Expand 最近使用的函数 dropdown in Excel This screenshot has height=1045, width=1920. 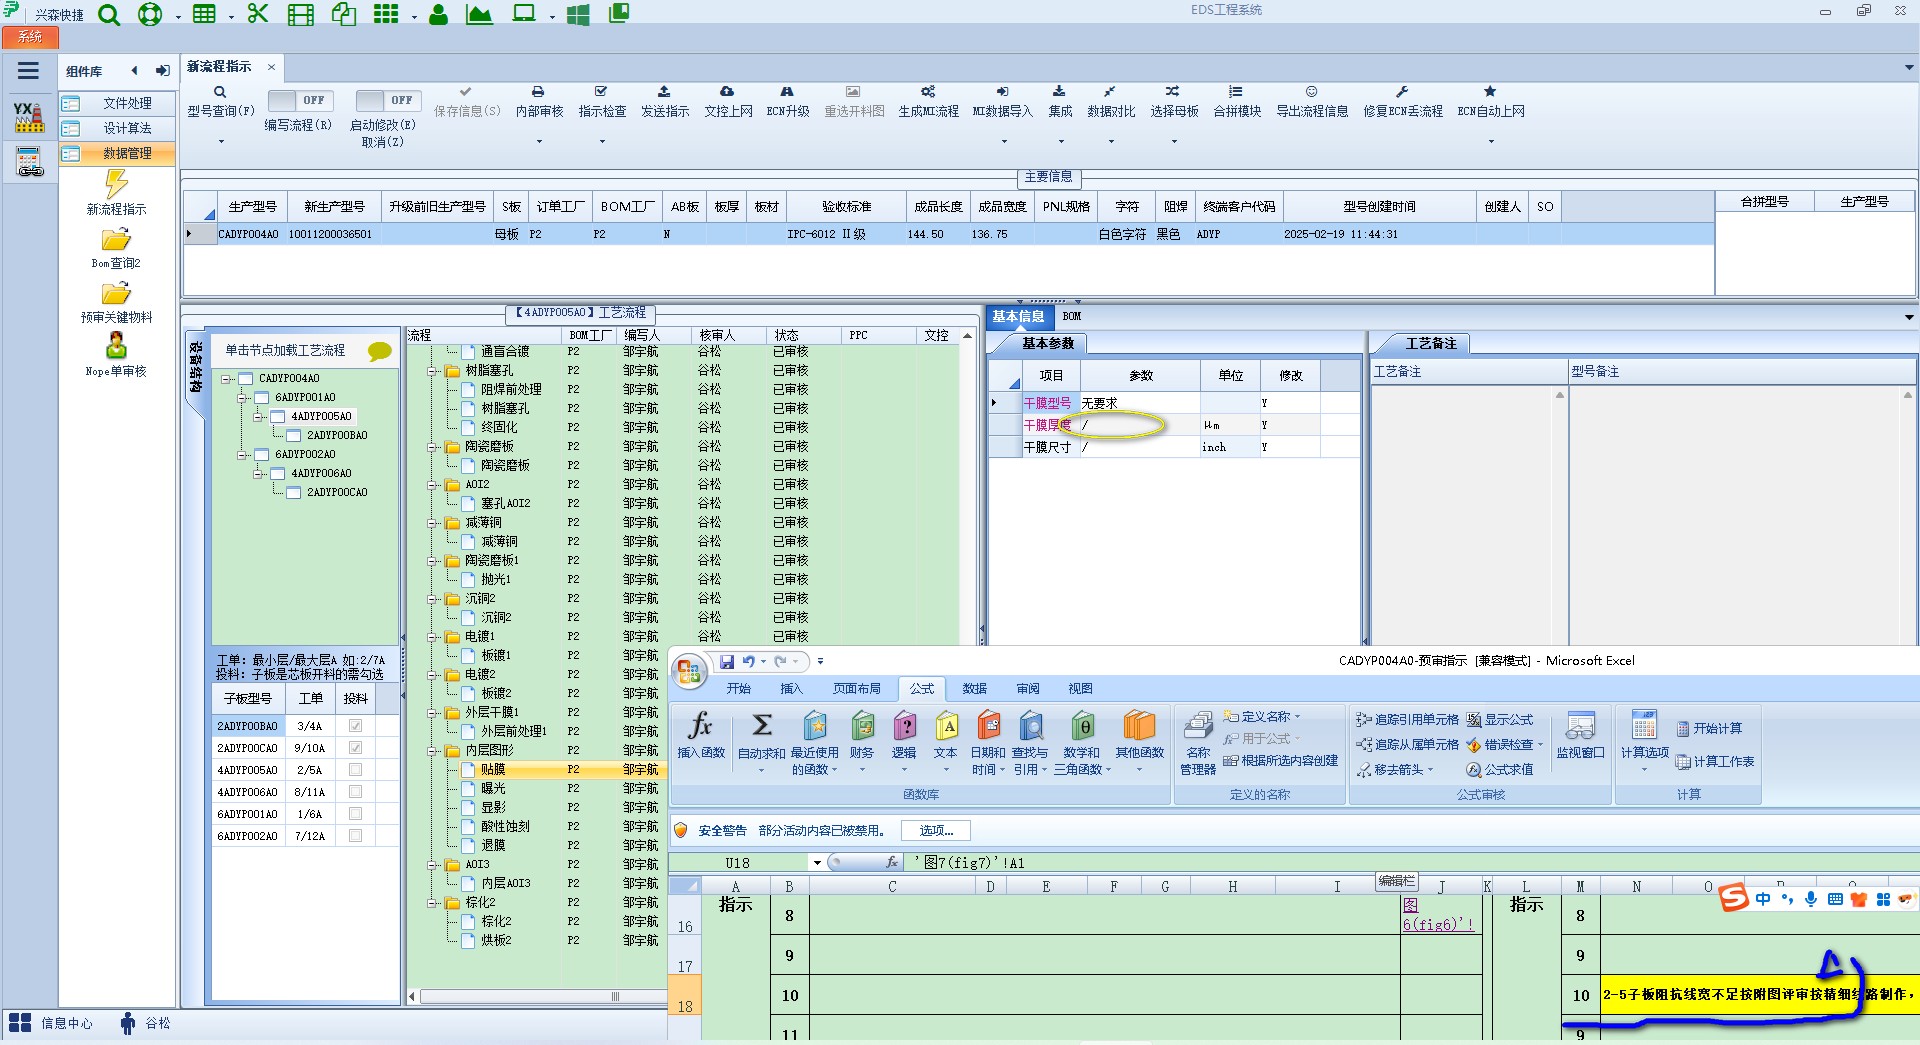coord(815,745)
